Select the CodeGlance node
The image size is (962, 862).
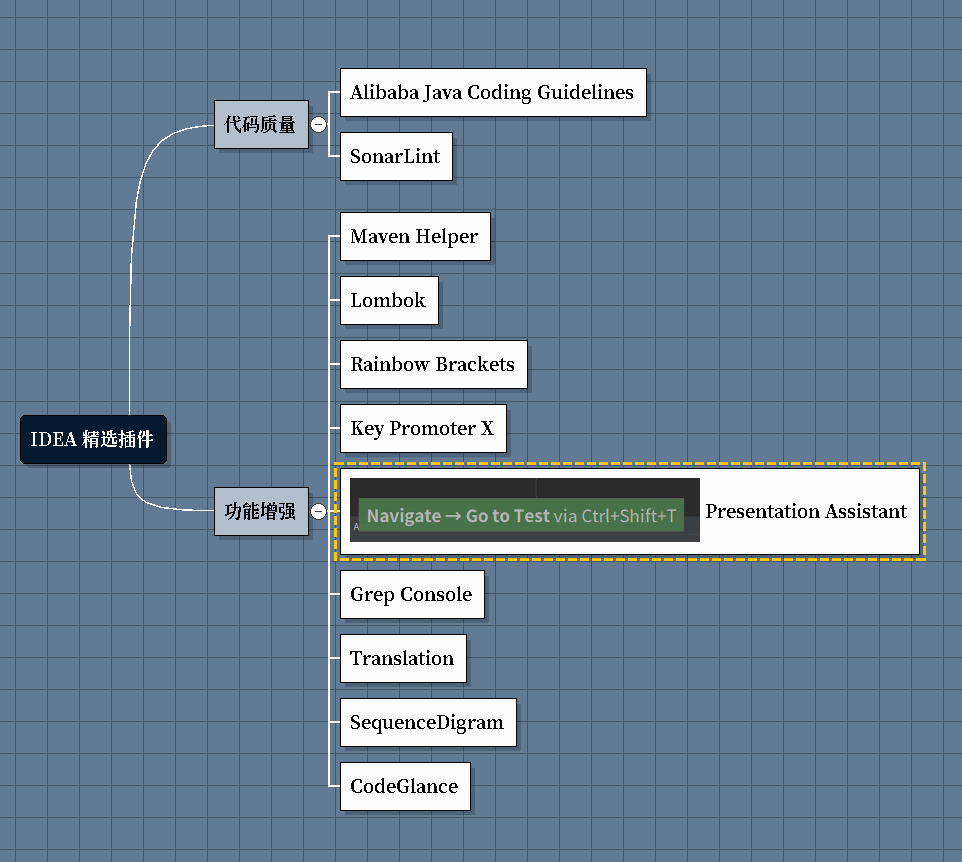(x=406, y=787)
